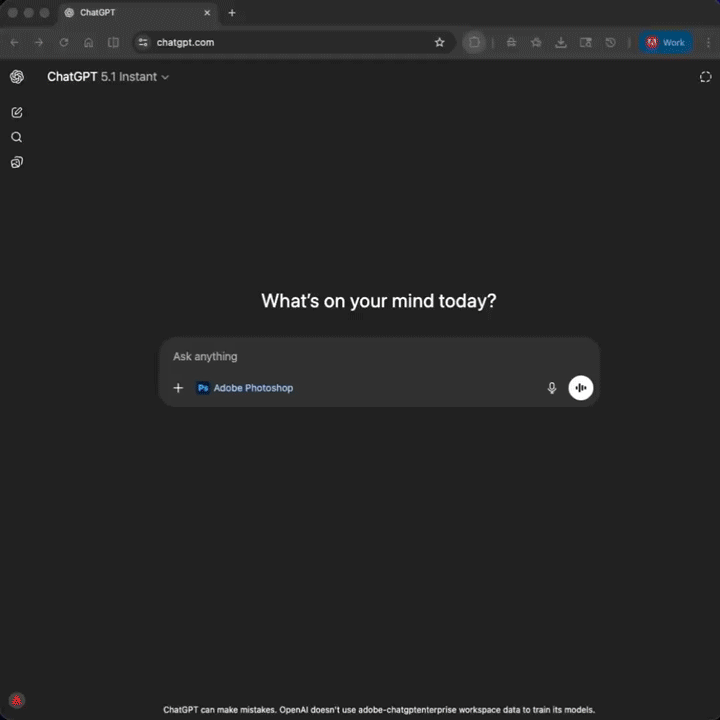Go forward with the browser forward arrow
The image size is (720, 720).
(39, 43)
